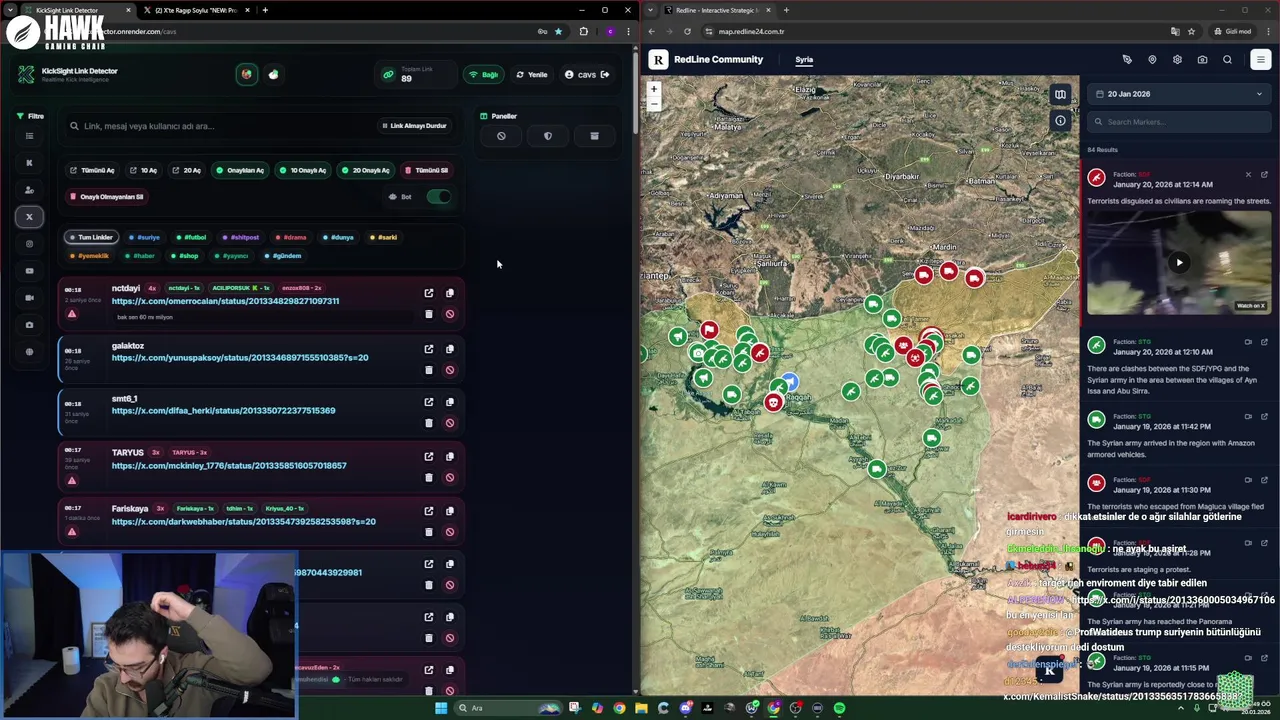Click the Onaylı Olmayanları Sil button
The width and height of the screenshot is (1280, 720).
point(106,196)
